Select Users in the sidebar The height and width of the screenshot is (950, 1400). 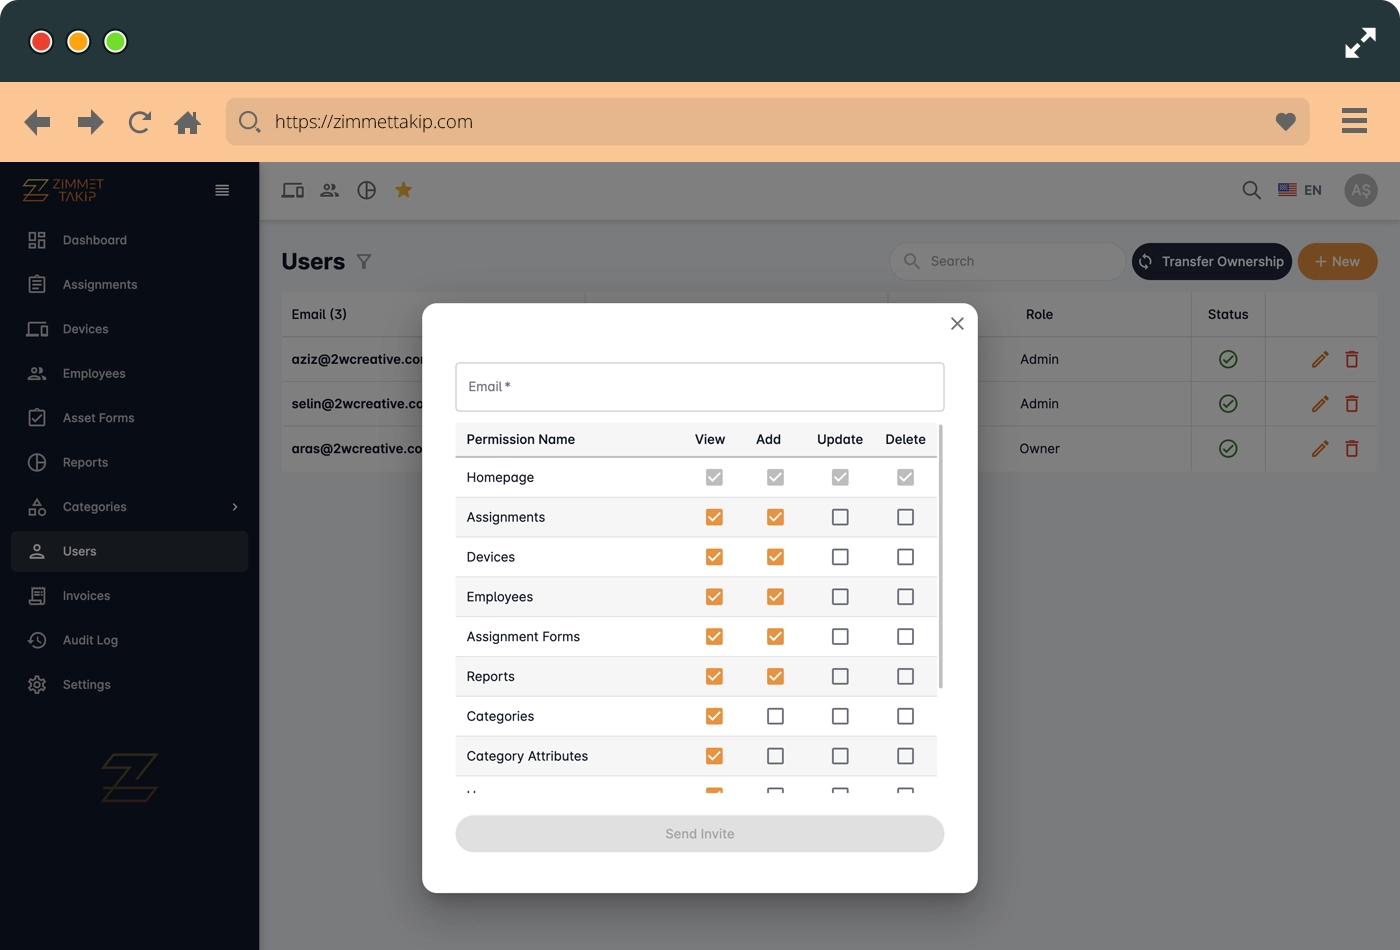(130, 552)
